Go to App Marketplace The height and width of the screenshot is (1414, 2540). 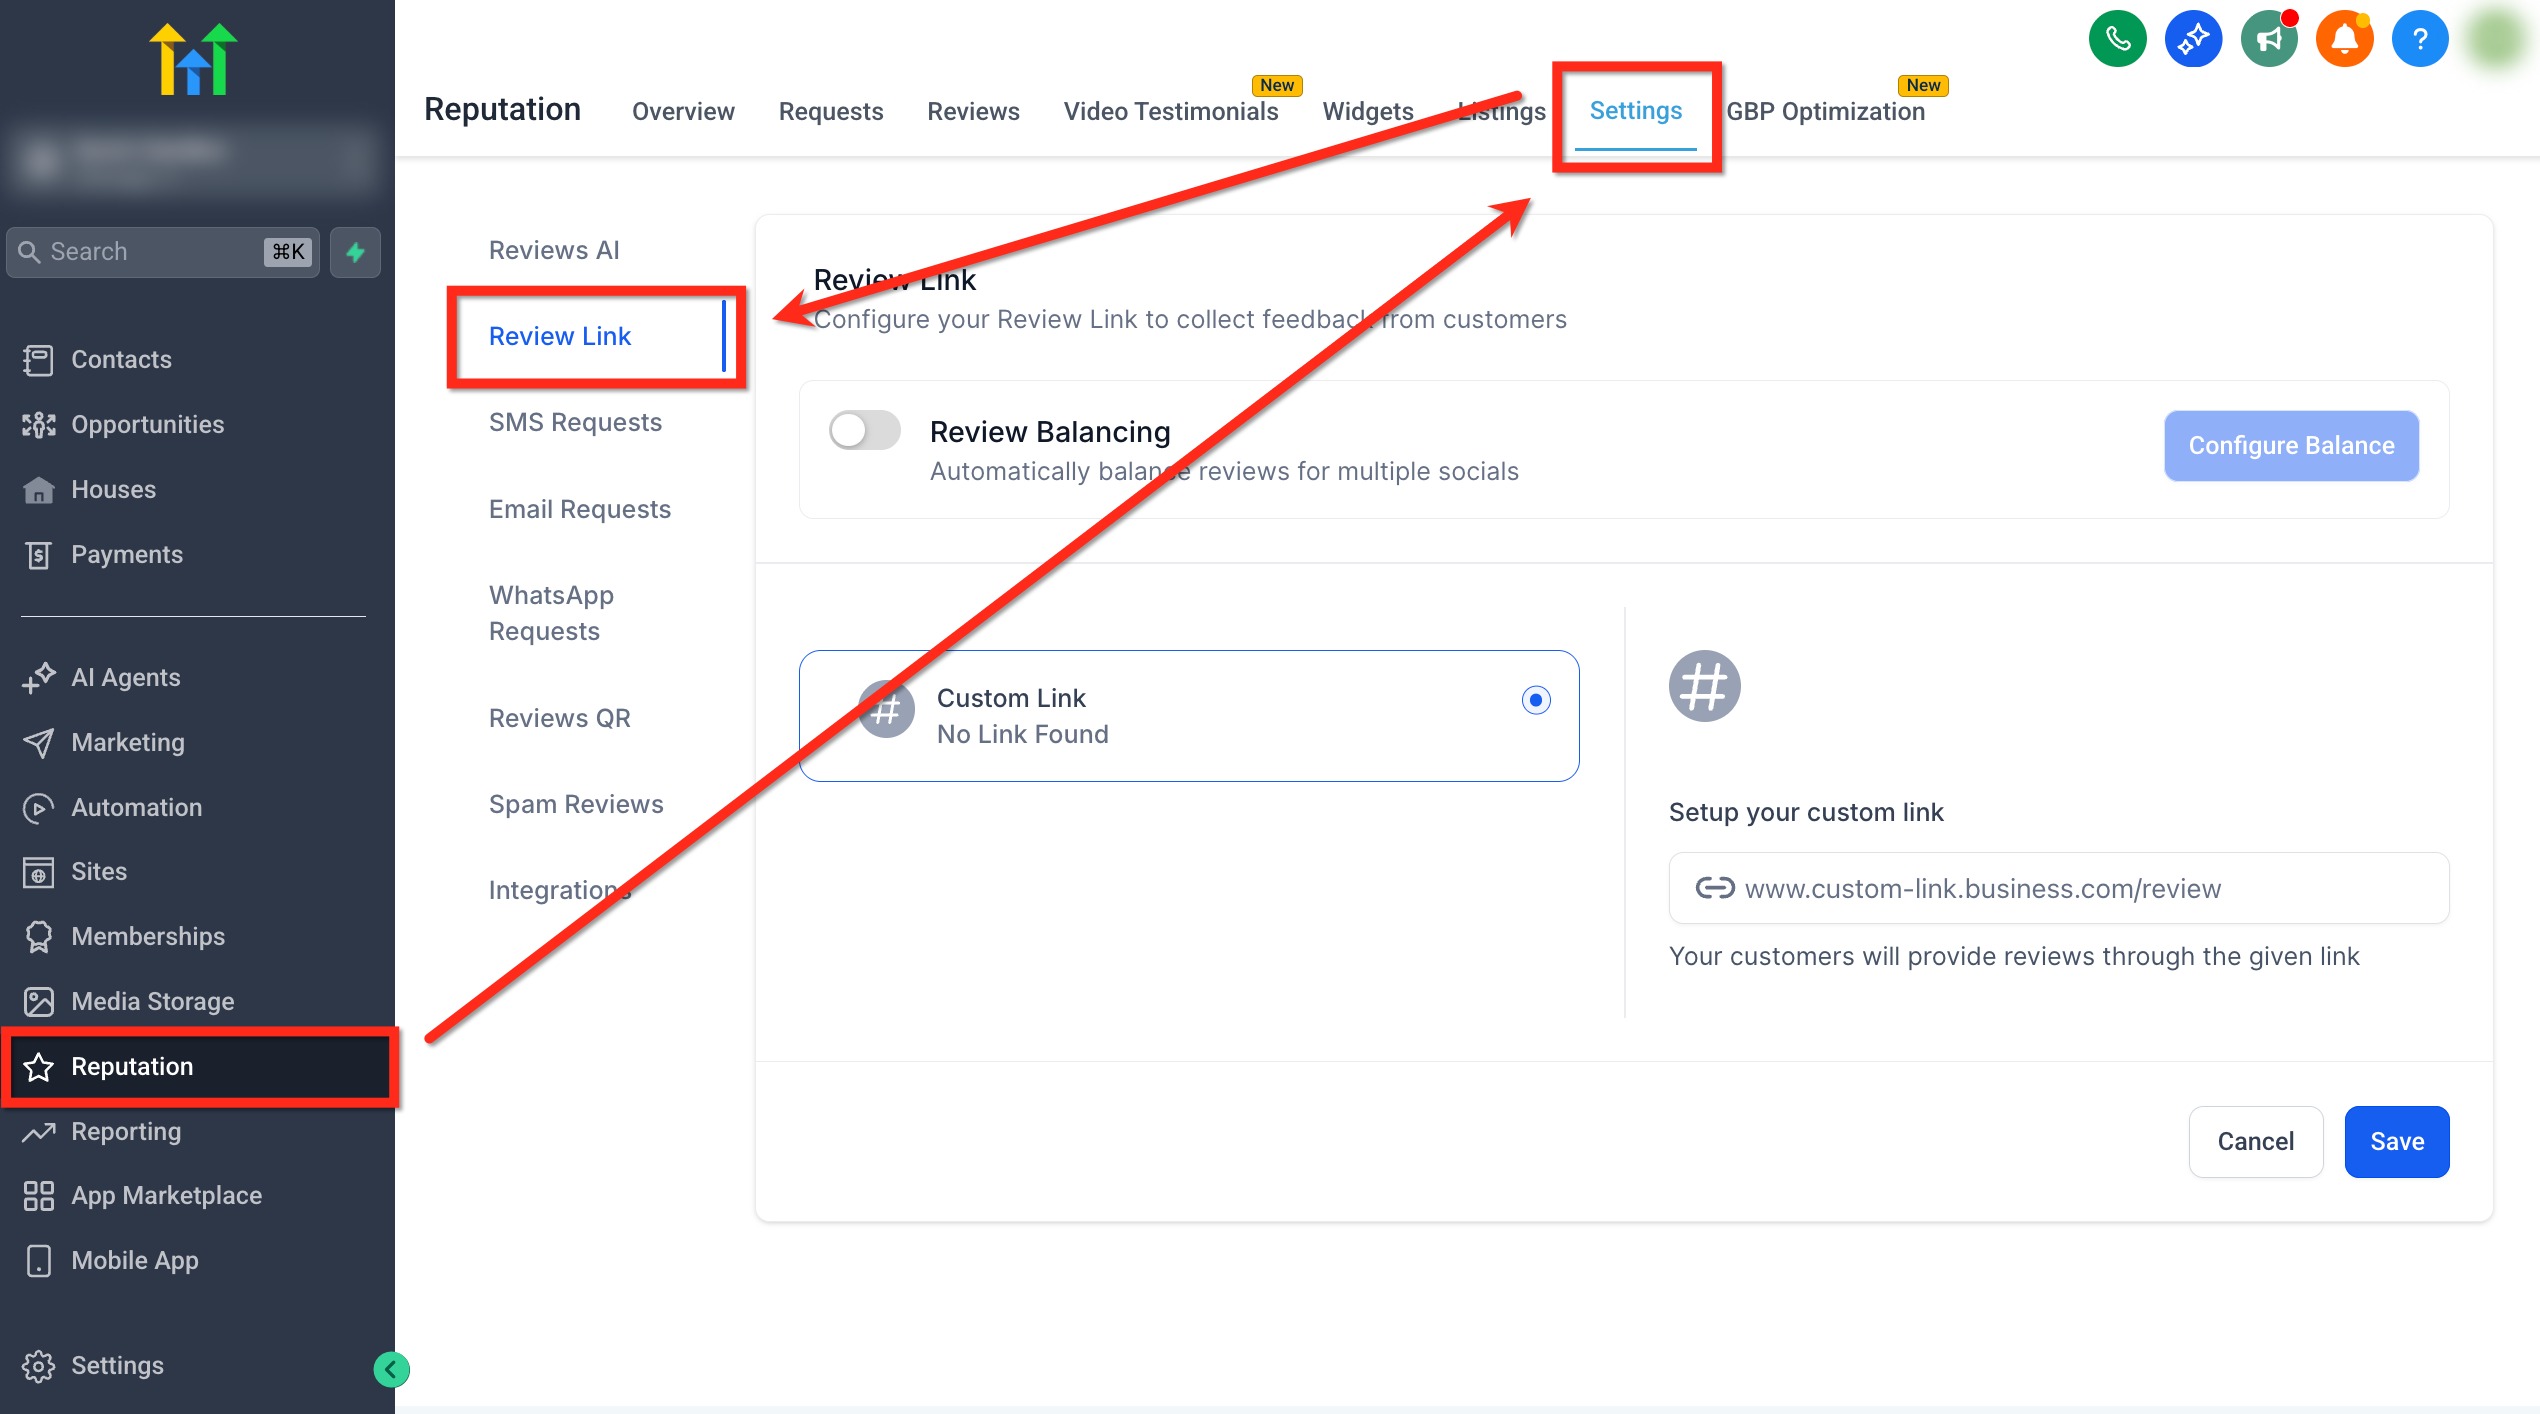click(166, 1195)
